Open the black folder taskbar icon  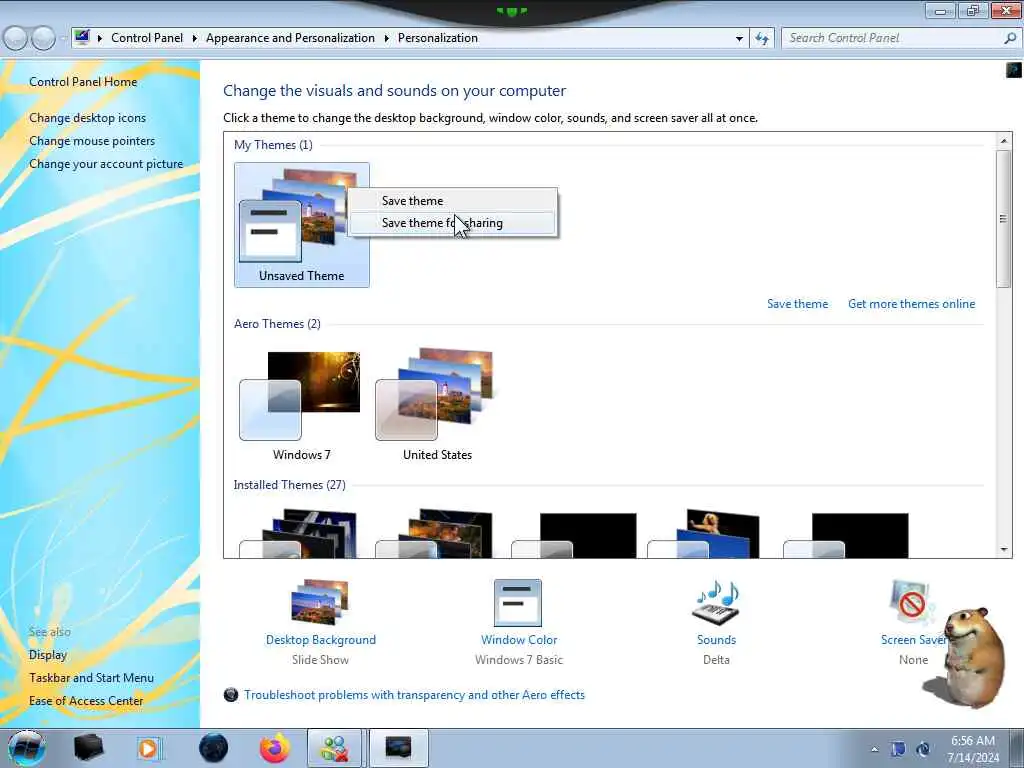[89, 748]
